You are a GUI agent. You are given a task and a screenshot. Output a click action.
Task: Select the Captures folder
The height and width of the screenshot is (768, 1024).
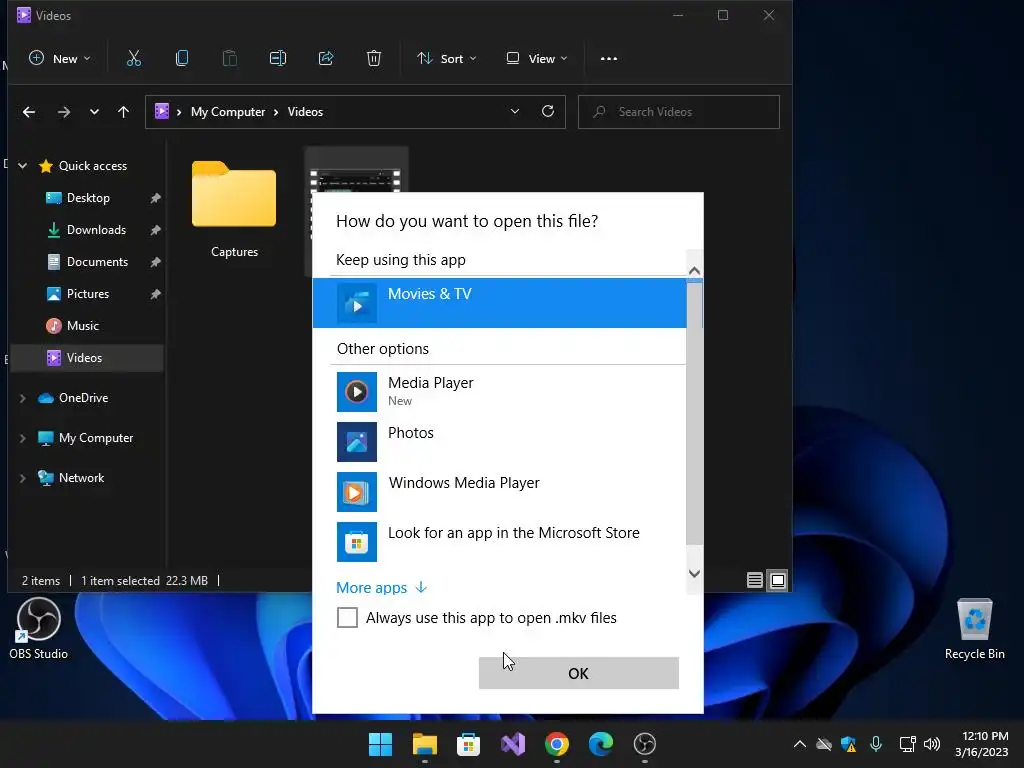[x=234, y=210]
